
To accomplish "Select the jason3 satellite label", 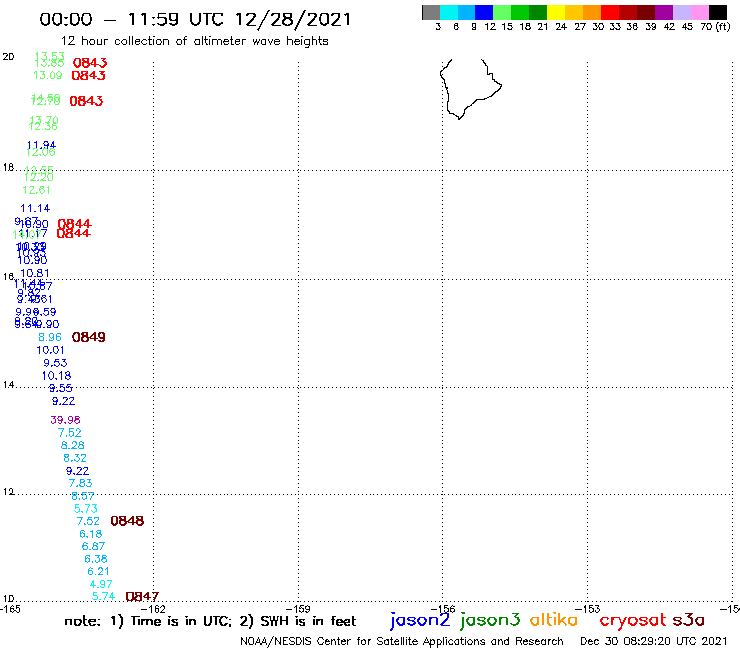I will [x=490, y=620].
